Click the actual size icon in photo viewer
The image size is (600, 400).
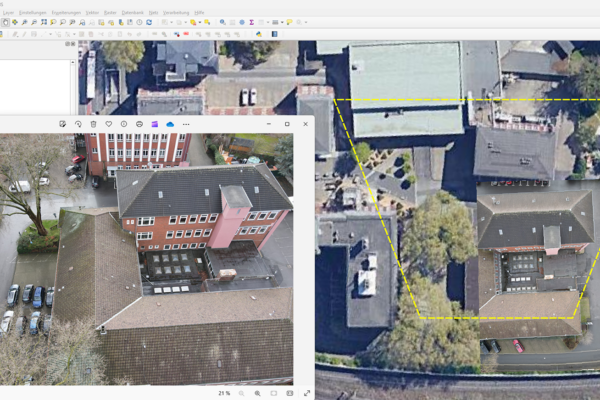click(x=290, y=393)
